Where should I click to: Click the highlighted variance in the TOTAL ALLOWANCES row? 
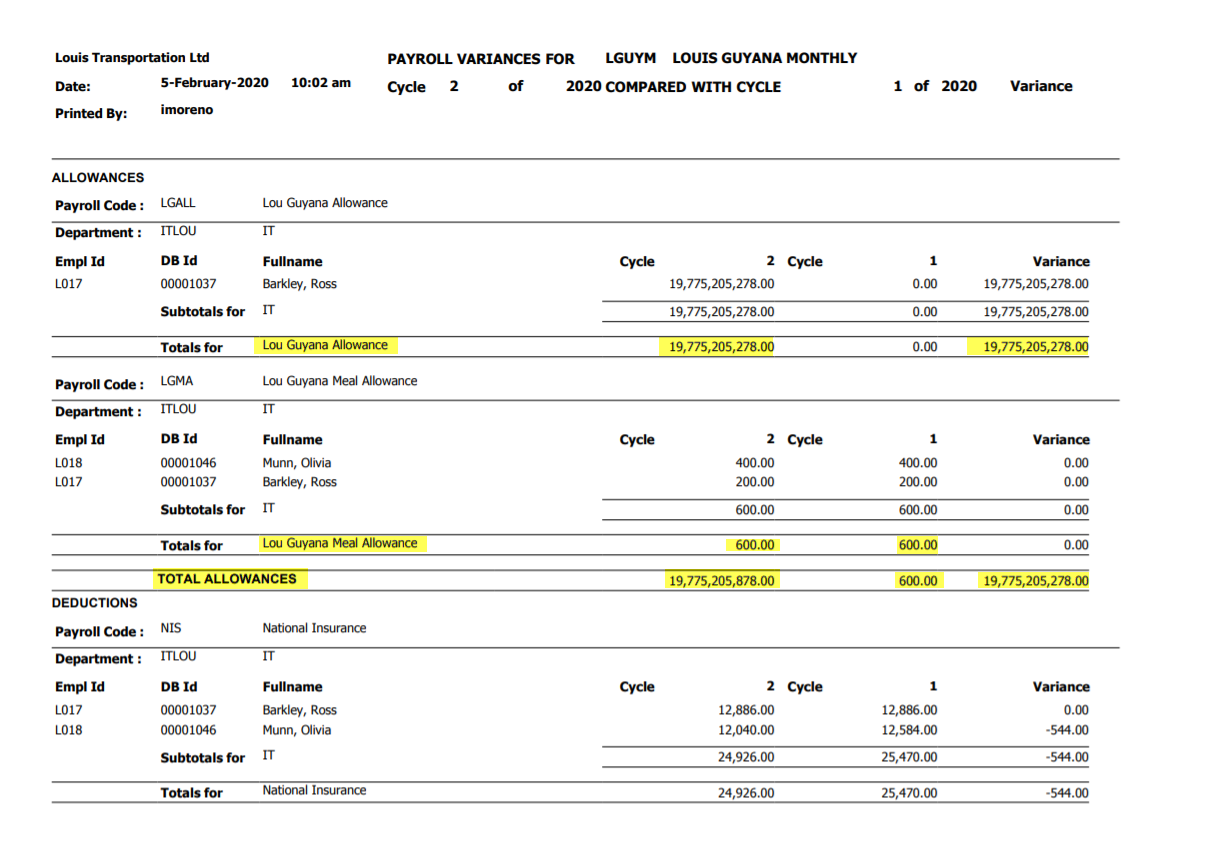click(x=1036, y=581)
